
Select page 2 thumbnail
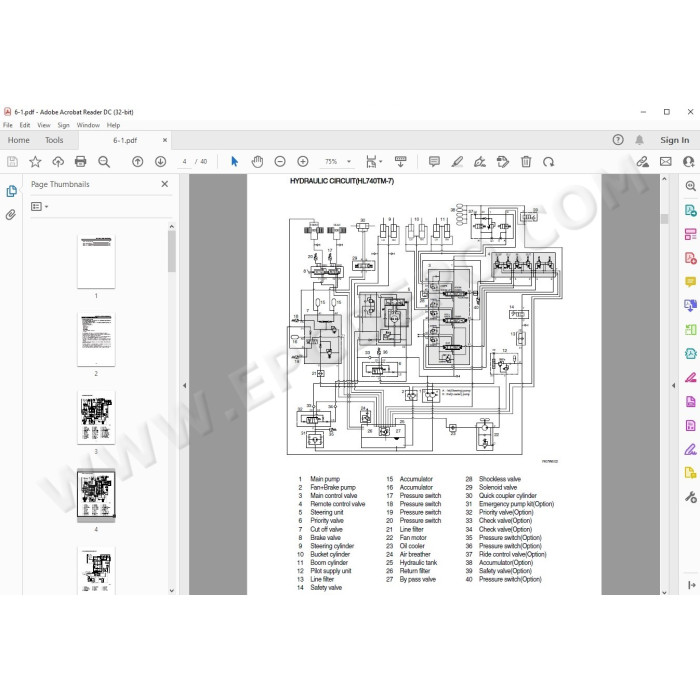click(x=96, y=339)
